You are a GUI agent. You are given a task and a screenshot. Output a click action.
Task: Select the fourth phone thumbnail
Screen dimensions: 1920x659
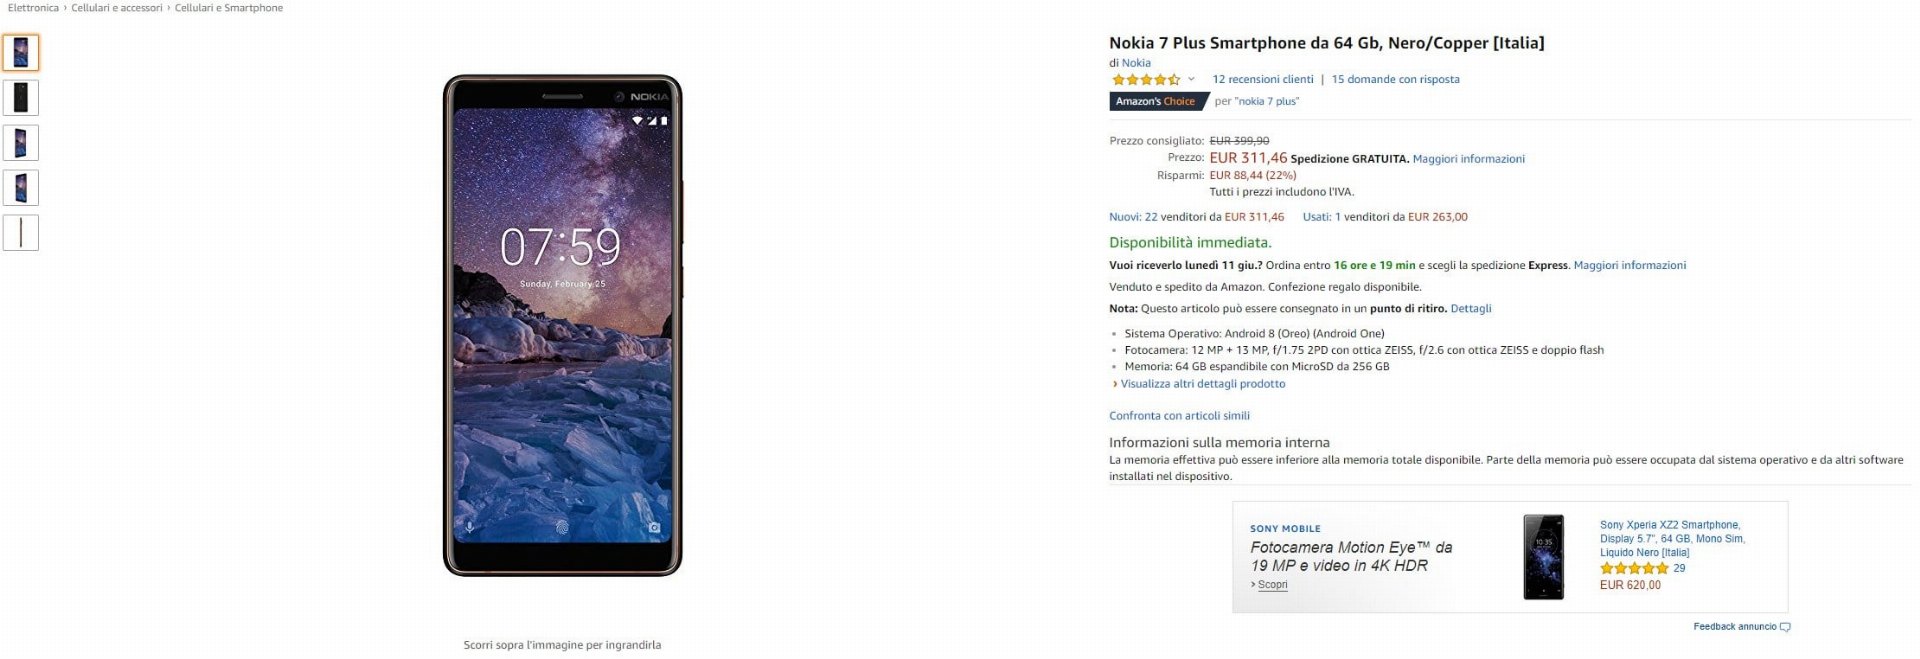[21, 188]
